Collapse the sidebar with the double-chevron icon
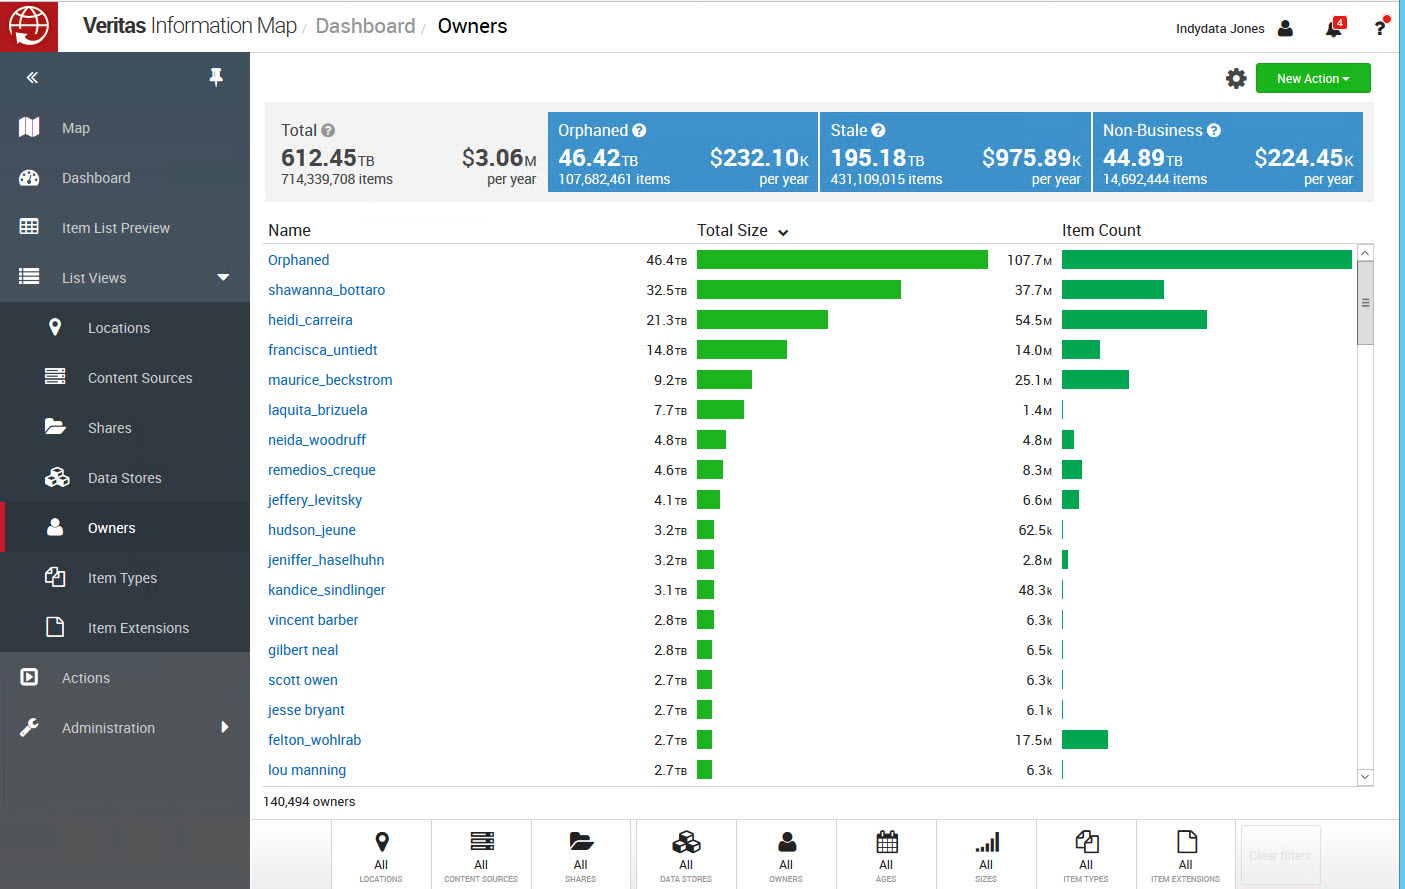1405x889 pixels. click(32, 77)
